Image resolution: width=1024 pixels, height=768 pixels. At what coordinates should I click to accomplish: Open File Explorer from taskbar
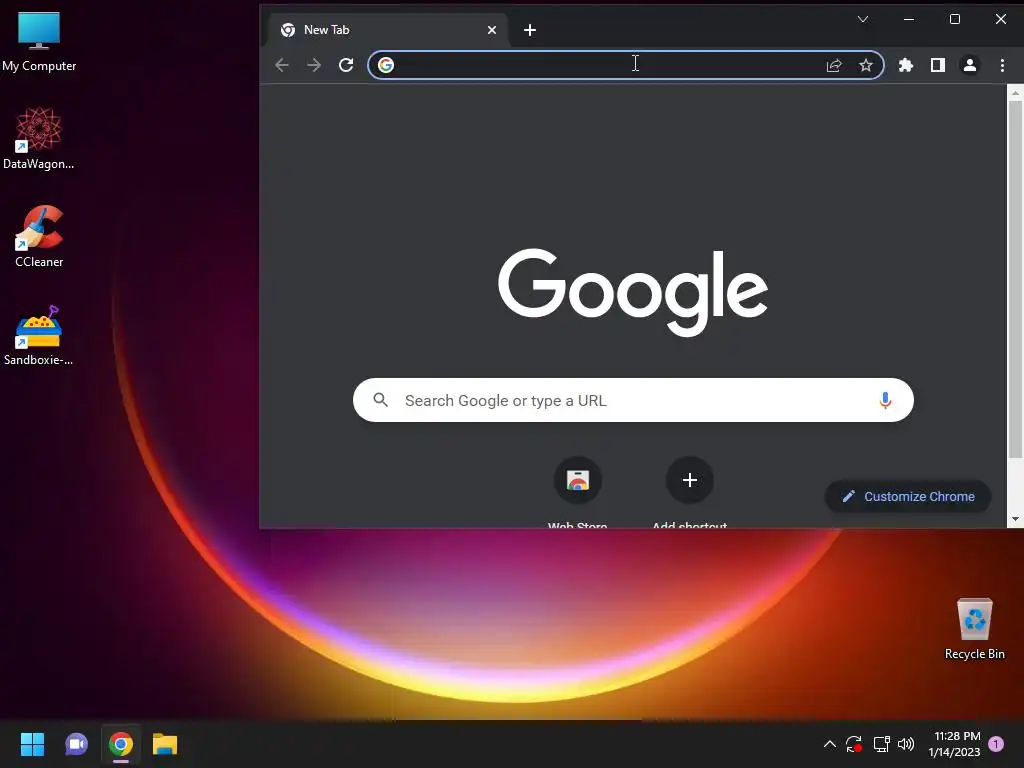click(165, 744)
